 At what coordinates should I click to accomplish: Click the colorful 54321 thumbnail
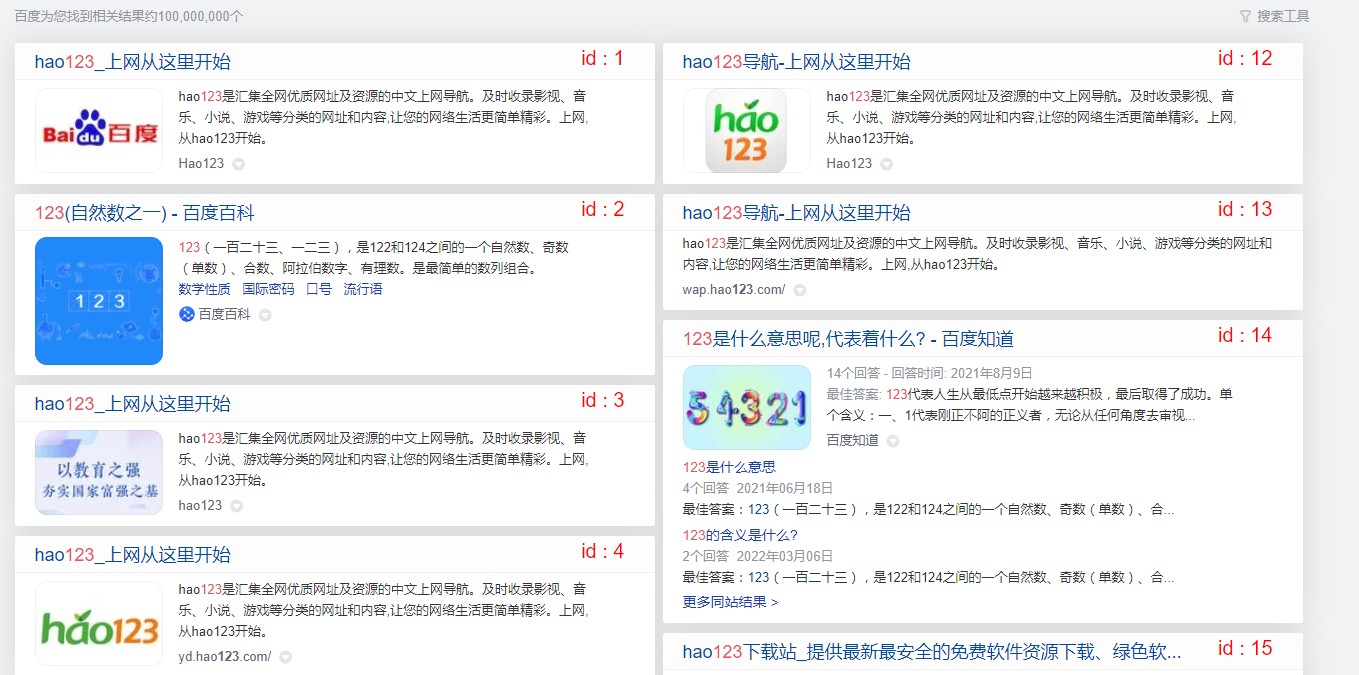[747, 407]
